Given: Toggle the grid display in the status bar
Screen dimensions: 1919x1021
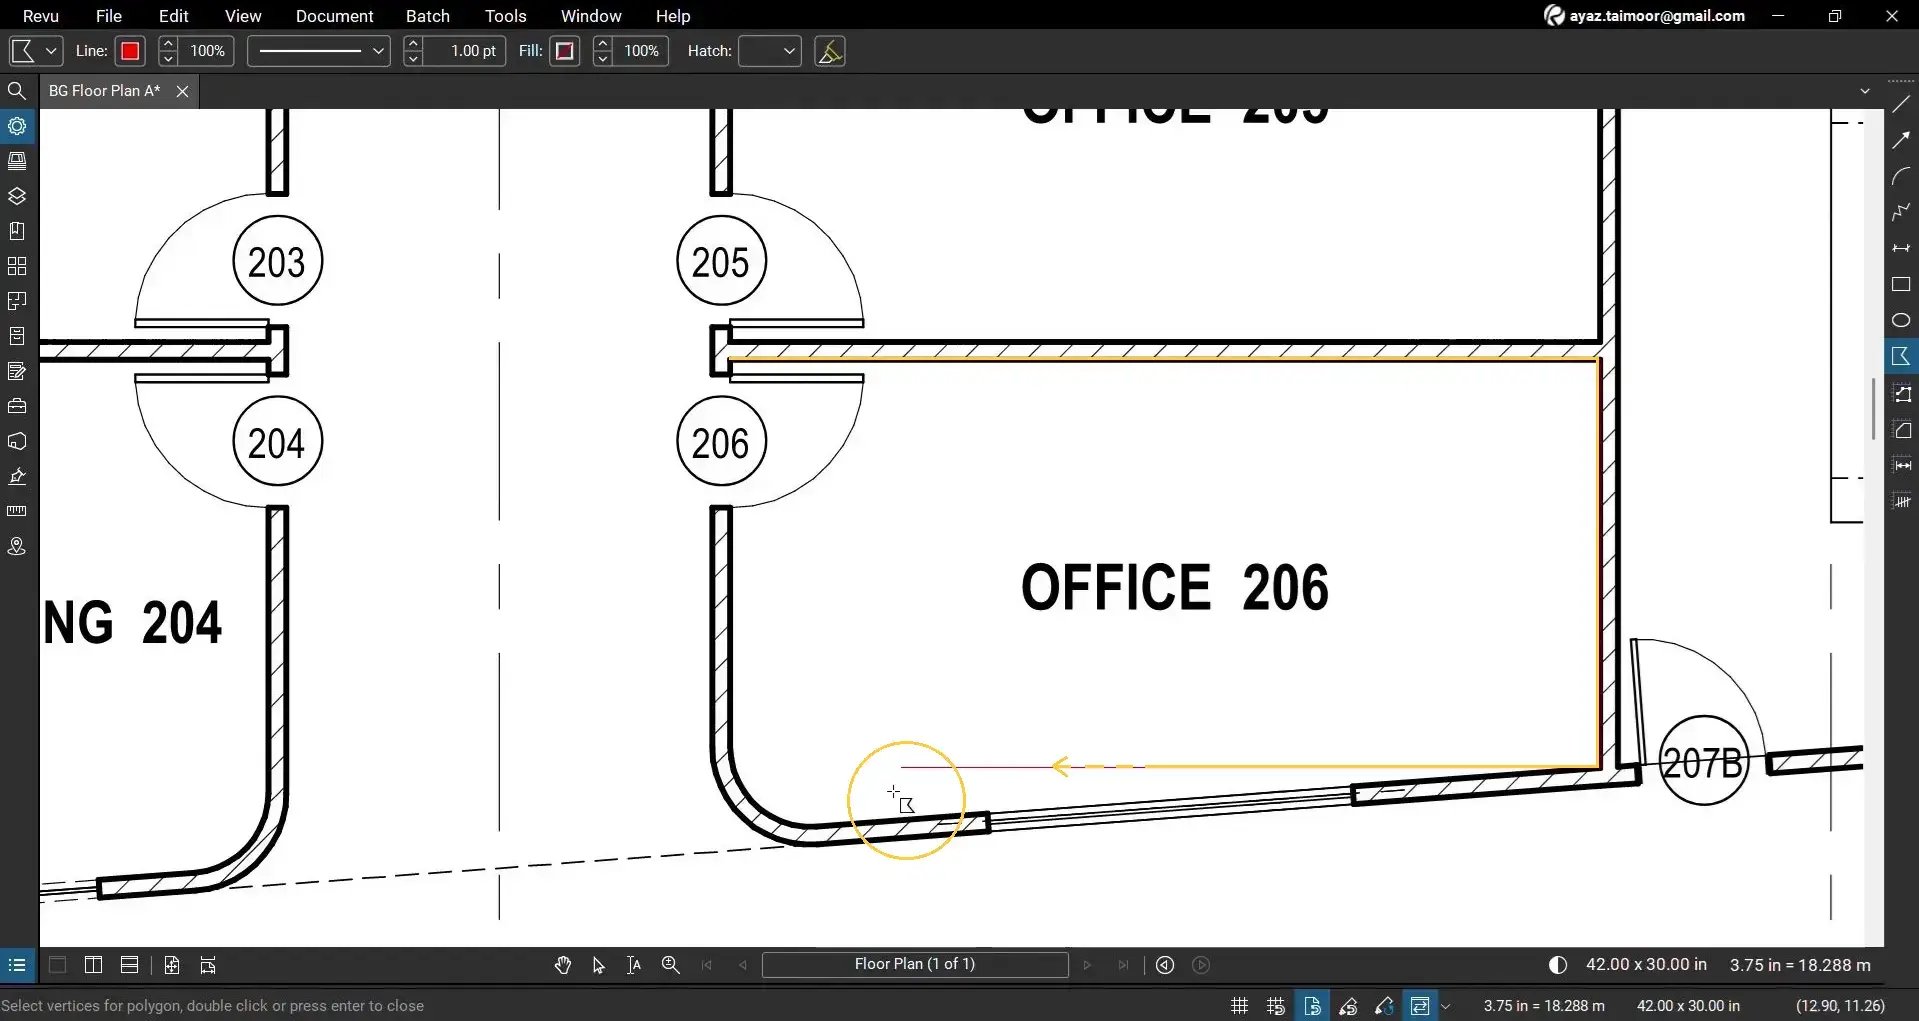Looking at the screenshot, I should tap(1238, 1005).
